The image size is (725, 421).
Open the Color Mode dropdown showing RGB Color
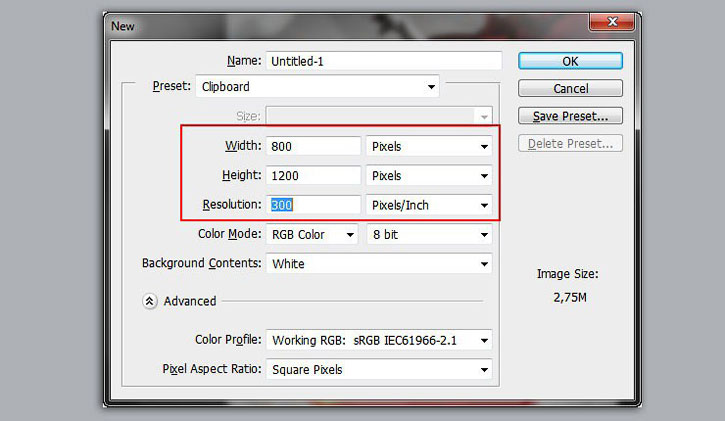click(312, 234)
